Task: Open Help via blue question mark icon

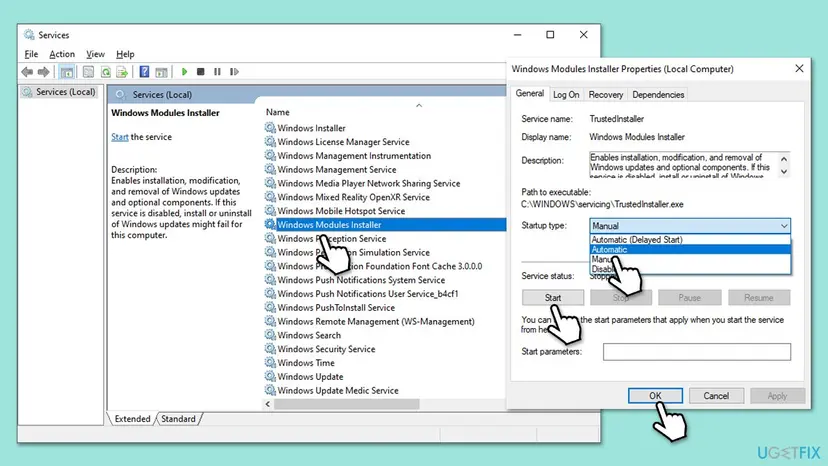Action: click(144, 71)
